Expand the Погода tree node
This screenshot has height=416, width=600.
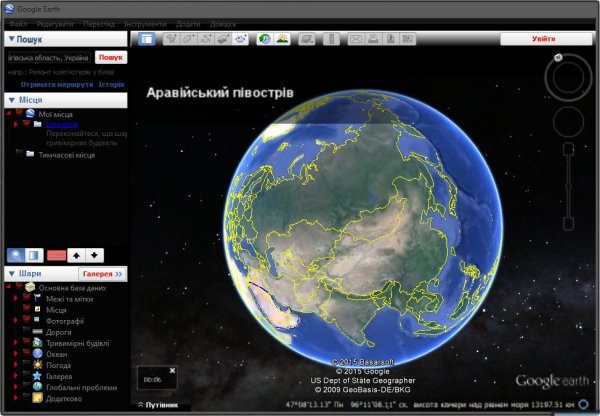click(x=16, y=365)
